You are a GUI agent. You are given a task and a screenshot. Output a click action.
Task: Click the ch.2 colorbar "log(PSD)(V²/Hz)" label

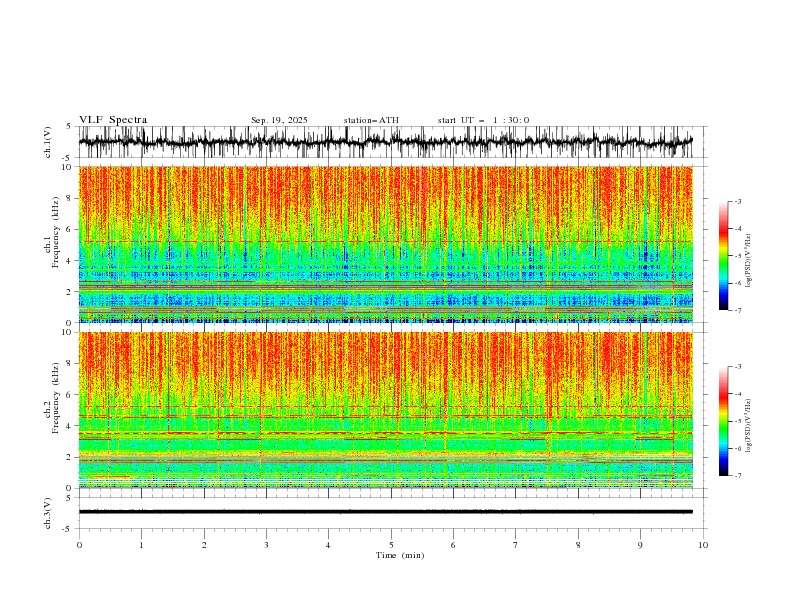749,425
